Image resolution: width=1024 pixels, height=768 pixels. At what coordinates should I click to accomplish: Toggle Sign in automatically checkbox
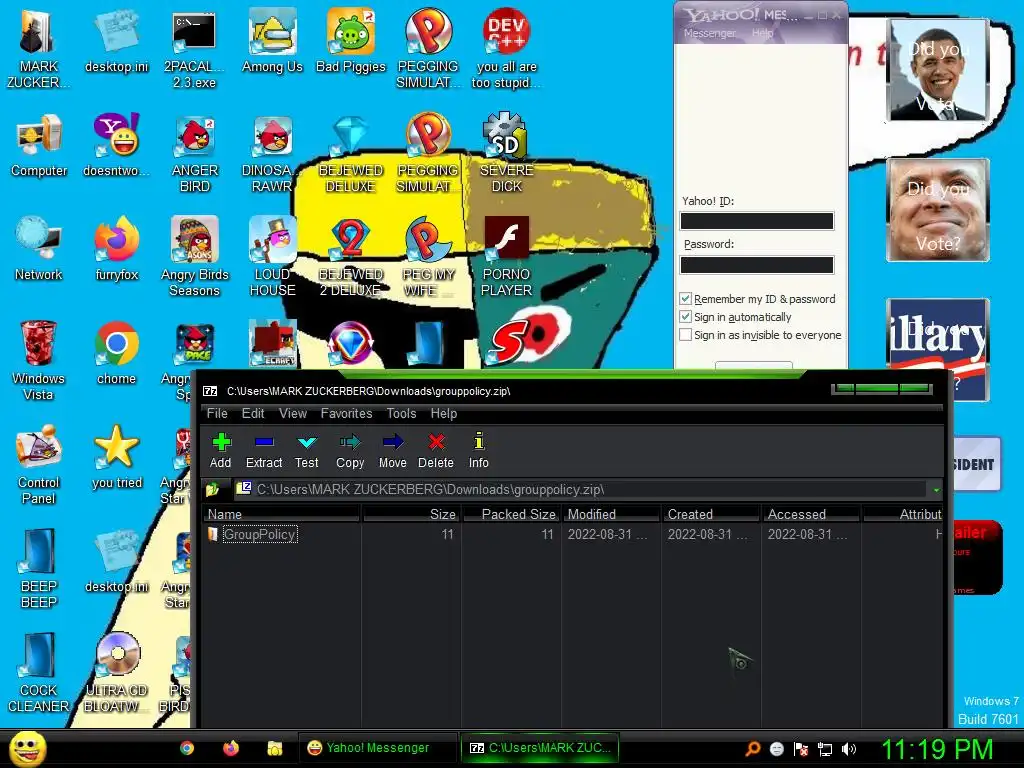(685, 317)
